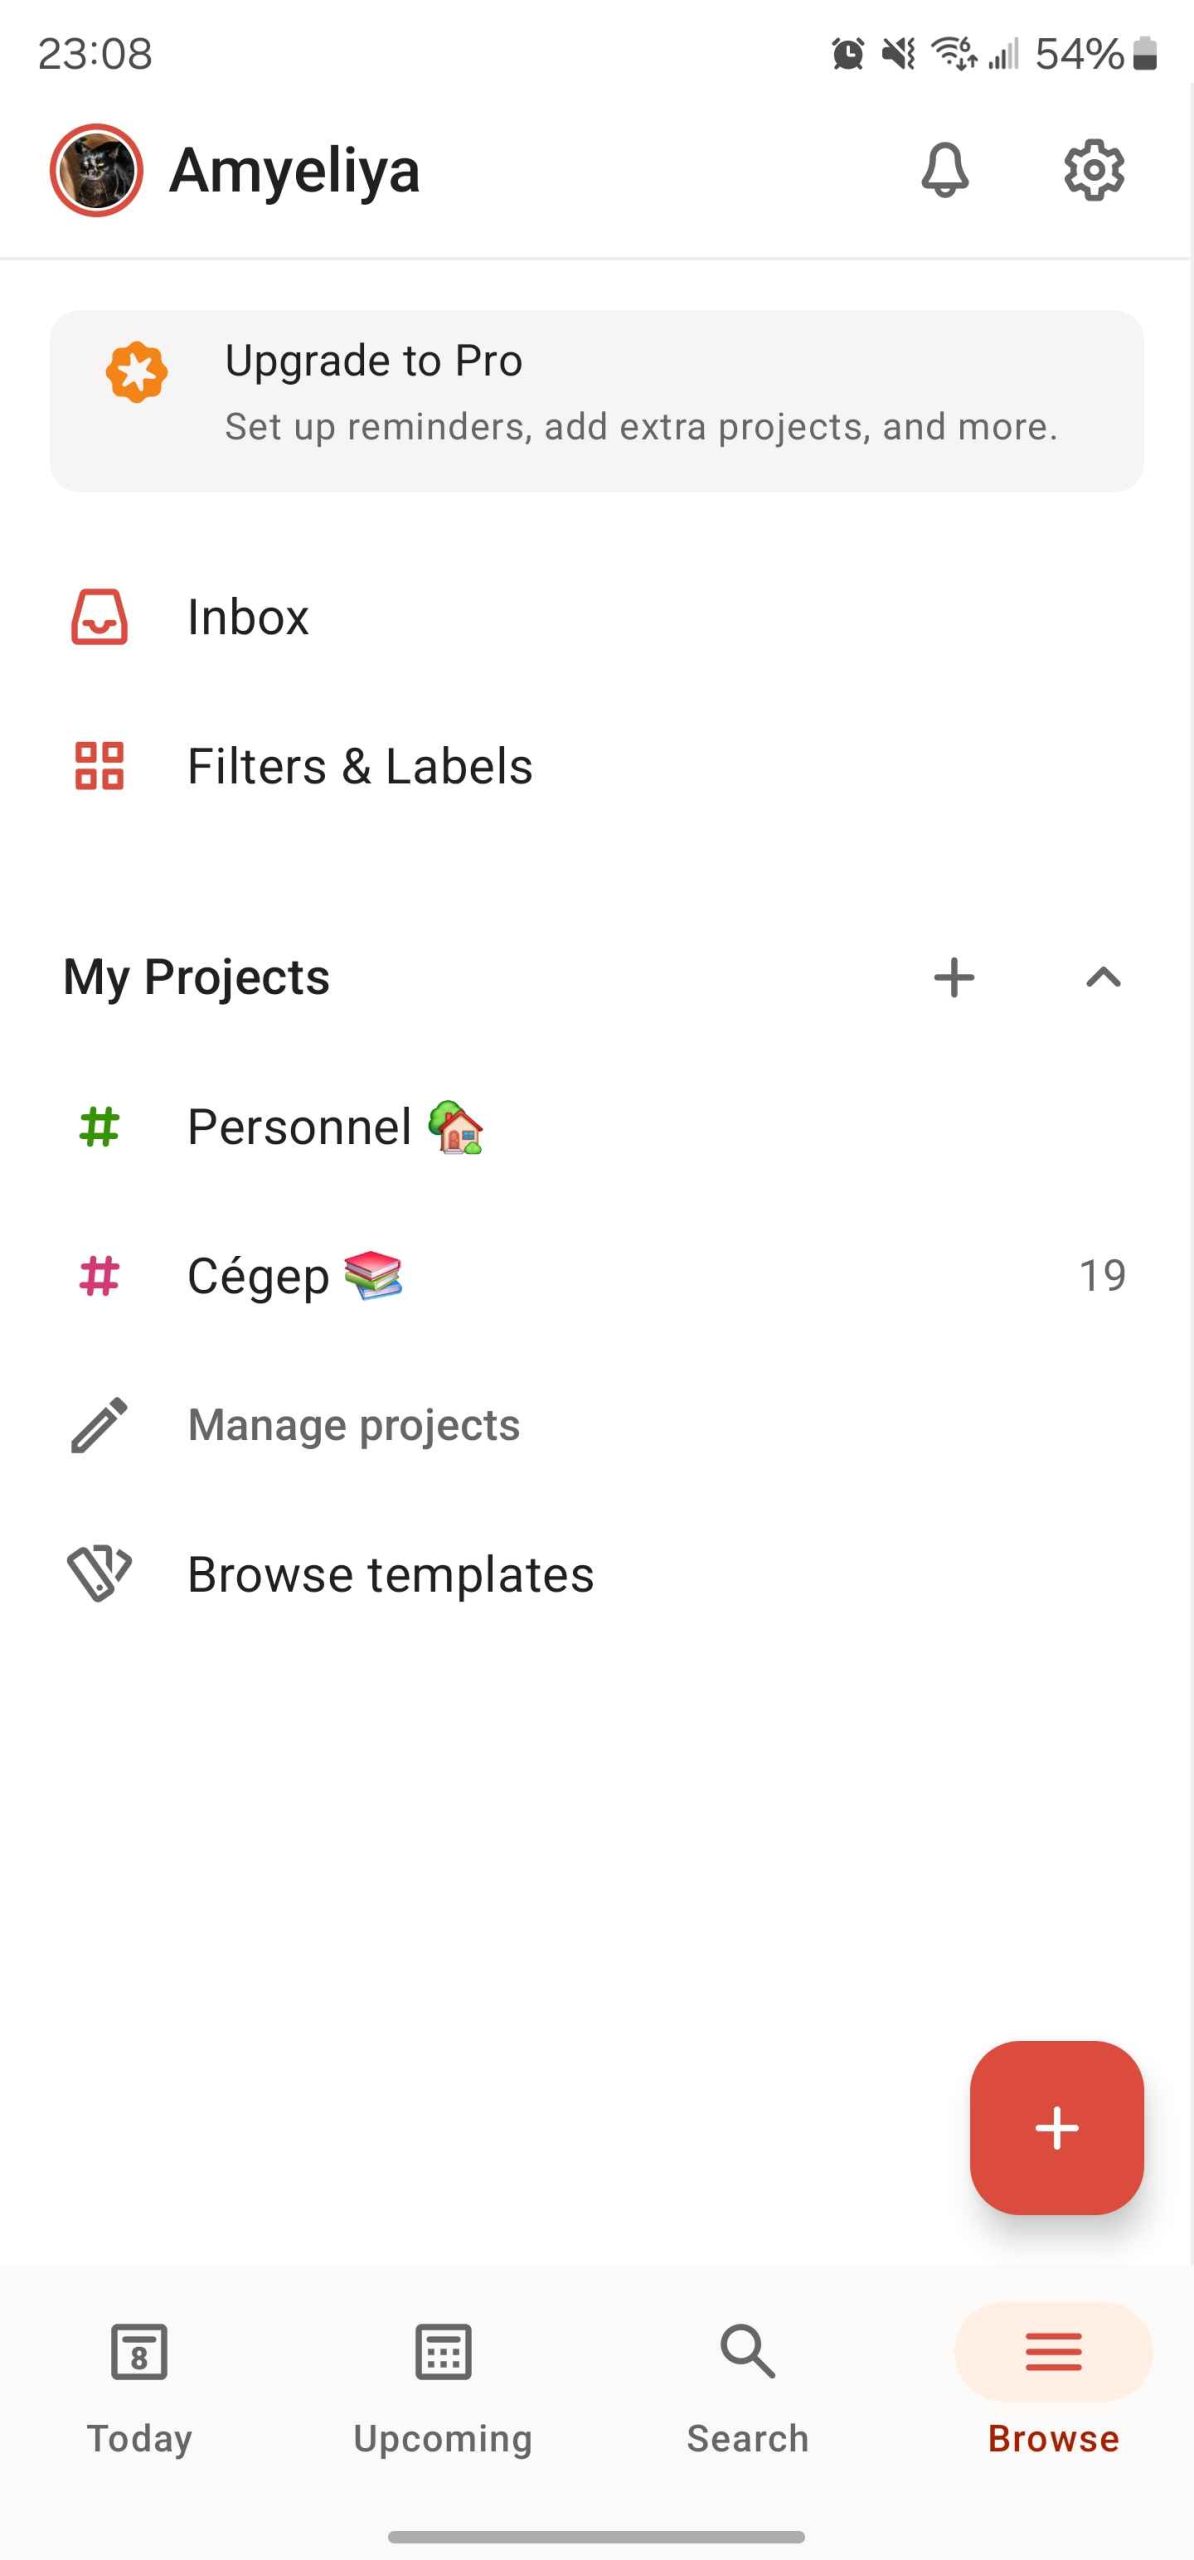Image resolution: width=1194 pixels, height=2560 pixels.
Task: Open Filters & Labels grid icon
Action: (99, 766)
